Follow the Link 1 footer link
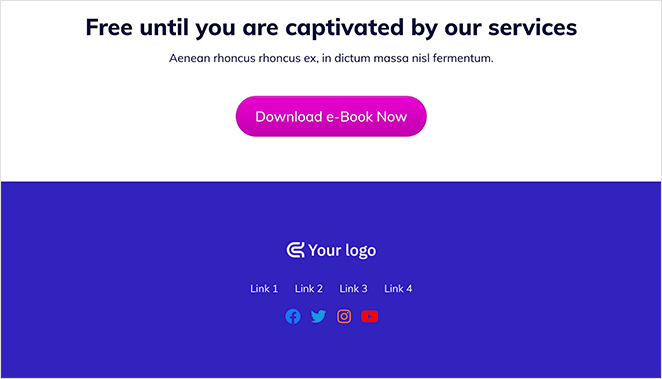The image size is (662, 379). point(264,289)
